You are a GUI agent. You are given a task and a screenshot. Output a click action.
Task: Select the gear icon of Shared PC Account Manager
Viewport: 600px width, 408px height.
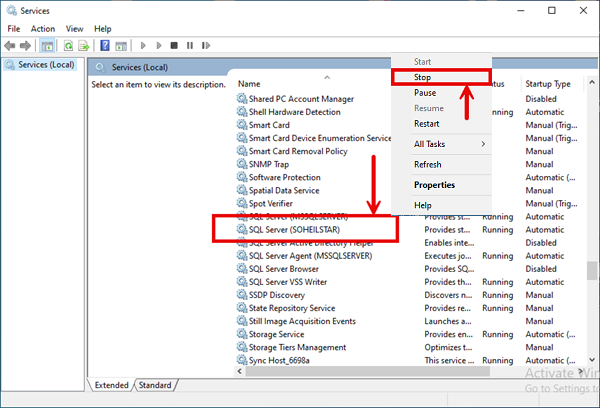[x=242, y=99]
